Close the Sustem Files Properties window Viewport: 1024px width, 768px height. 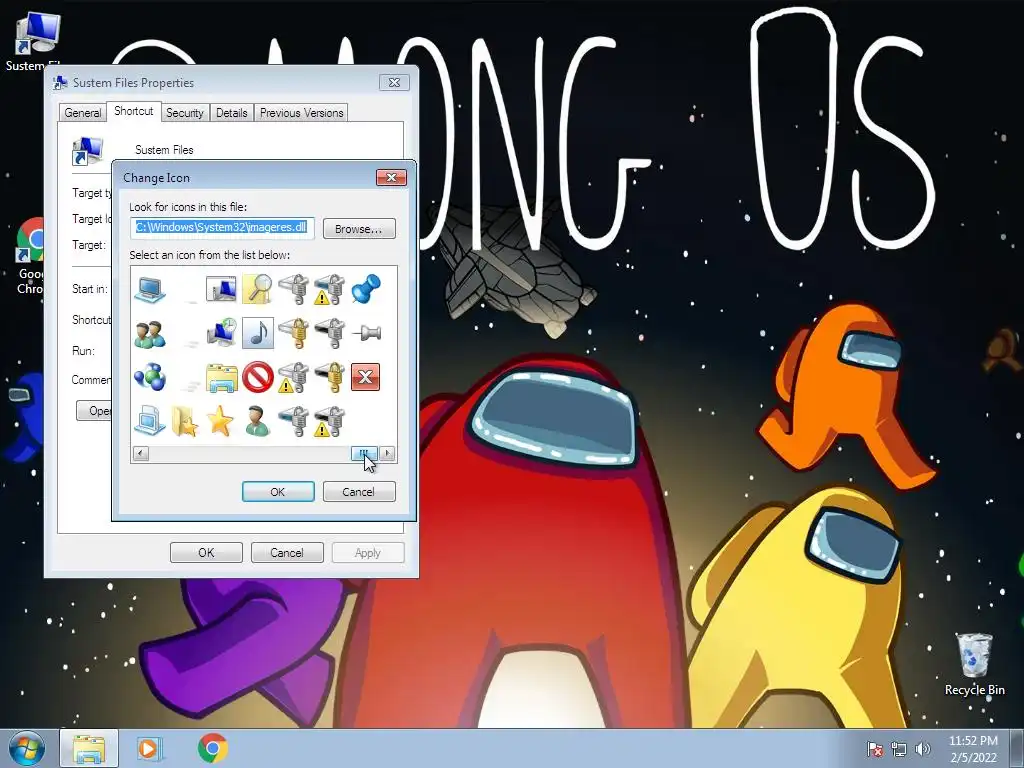tap(394, 82)
